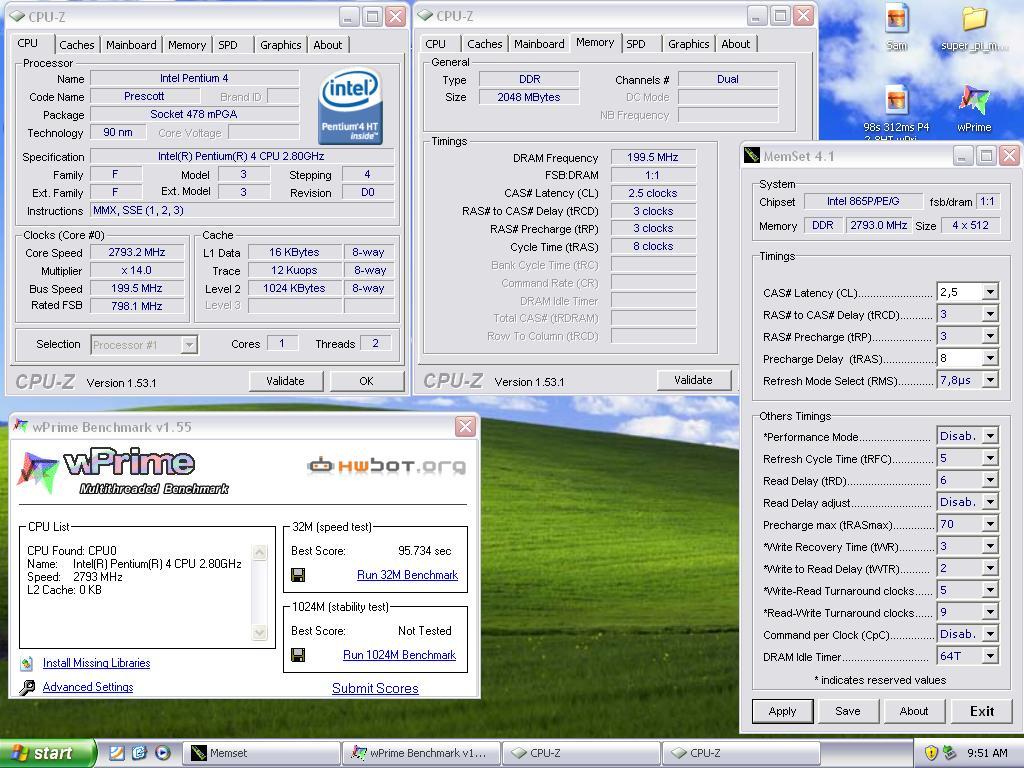This screenshot has width=1024, height=768.
Task: Click the left CPU-Z title bar icon
Action: (x=17, y=16)
